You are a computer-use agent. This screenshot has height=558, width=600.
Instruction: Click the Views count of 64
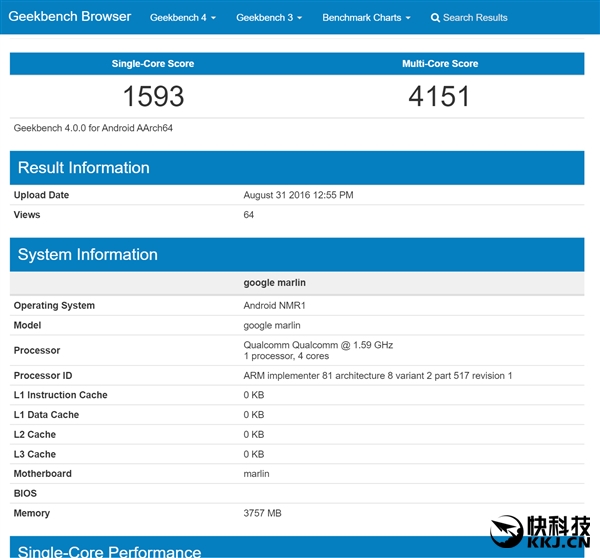point(249,215)
